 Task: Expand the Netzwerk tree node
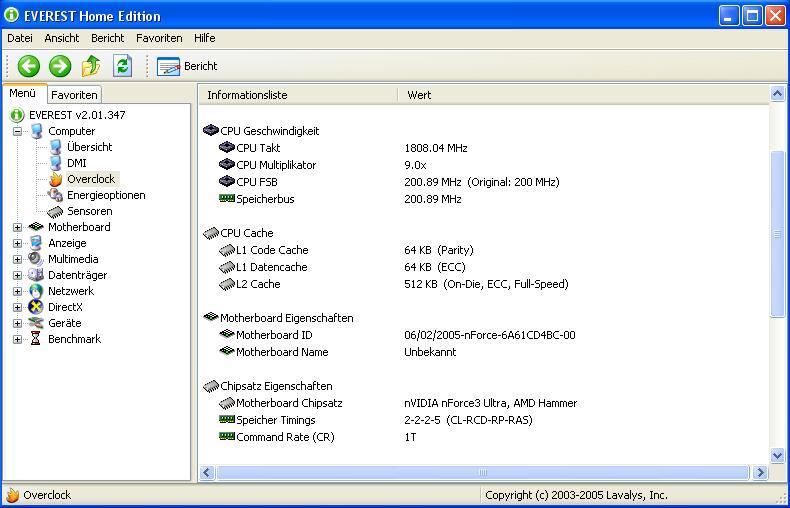coord(17,291)
